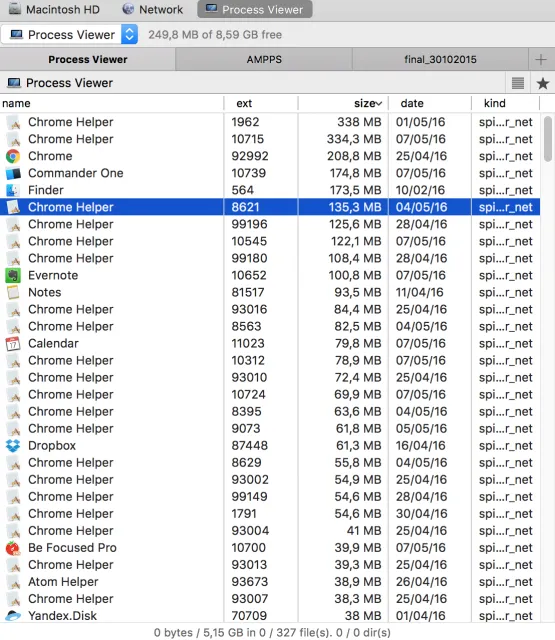Screen dimensions: 555x640
Task: Click the Evernote elephant icon
Action: (13, 276)
